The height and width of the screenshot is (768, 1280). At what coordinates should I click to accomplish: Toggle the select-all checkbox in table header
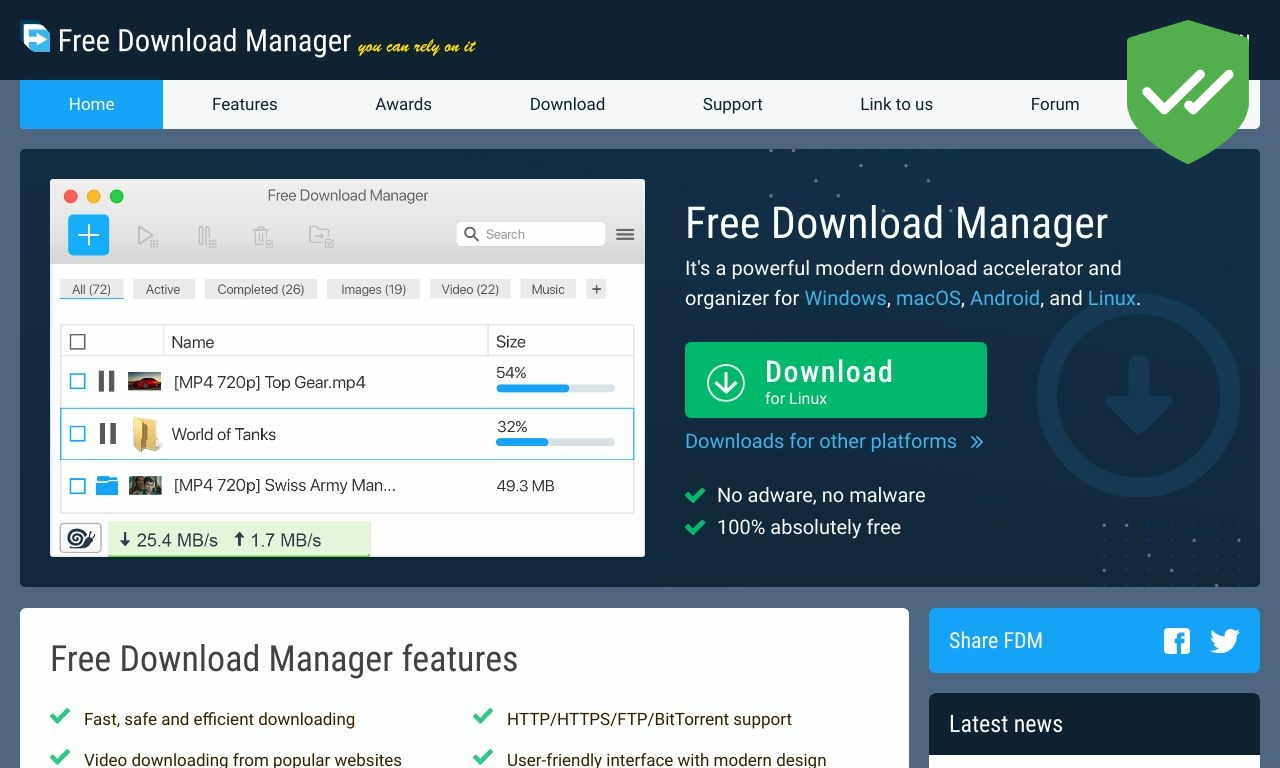coord(77,342)
